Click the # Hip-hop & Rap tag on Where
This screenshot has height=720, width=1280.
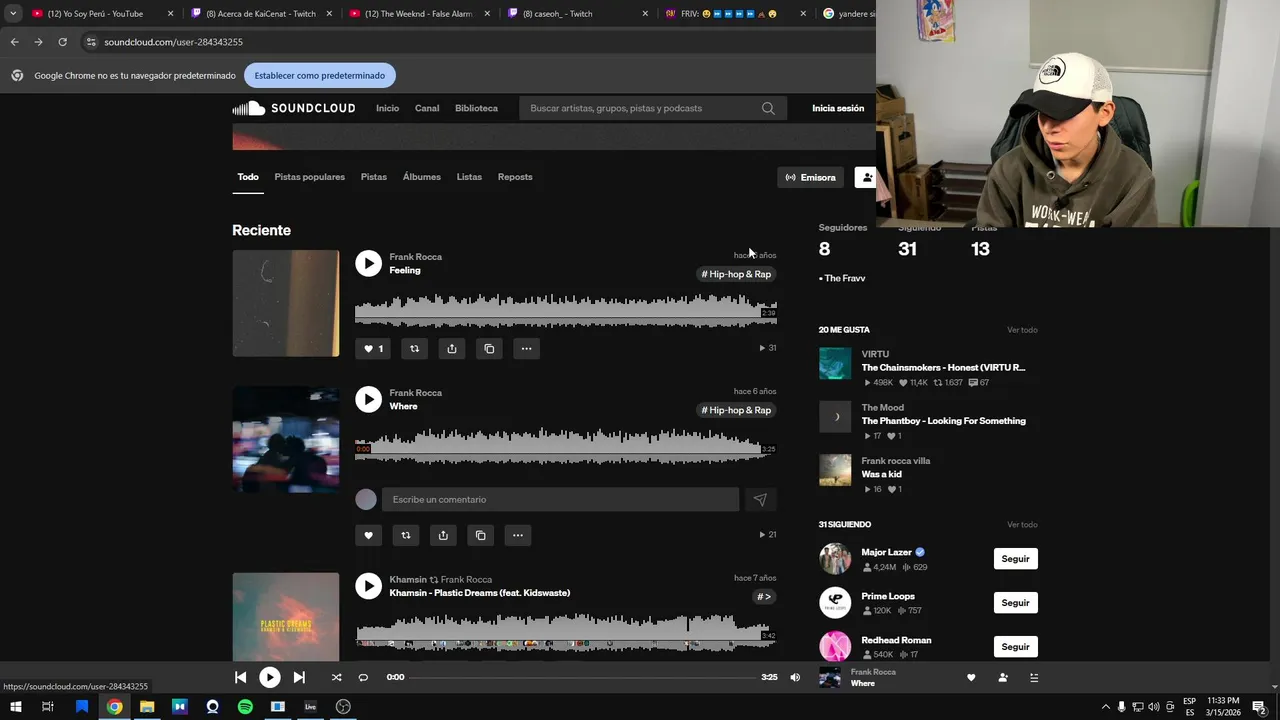[x=736, y=410]
